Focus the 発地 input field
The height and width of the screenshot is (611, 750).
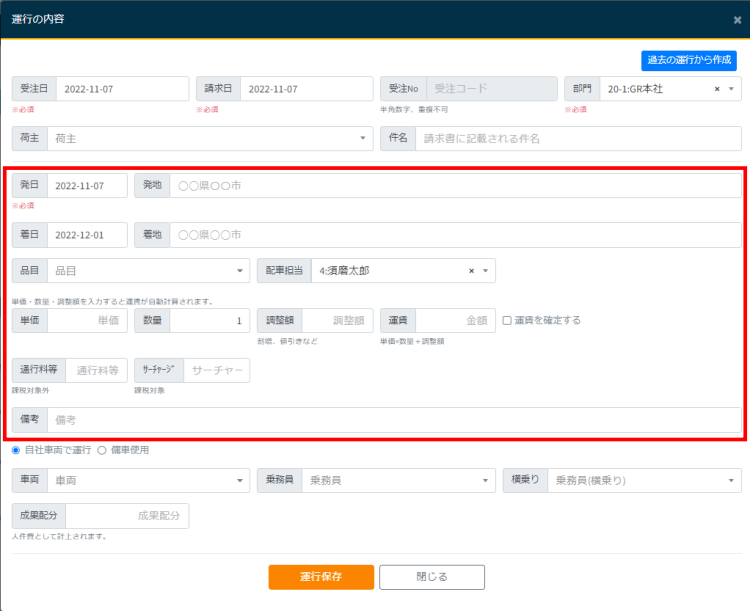pos(455,186)
